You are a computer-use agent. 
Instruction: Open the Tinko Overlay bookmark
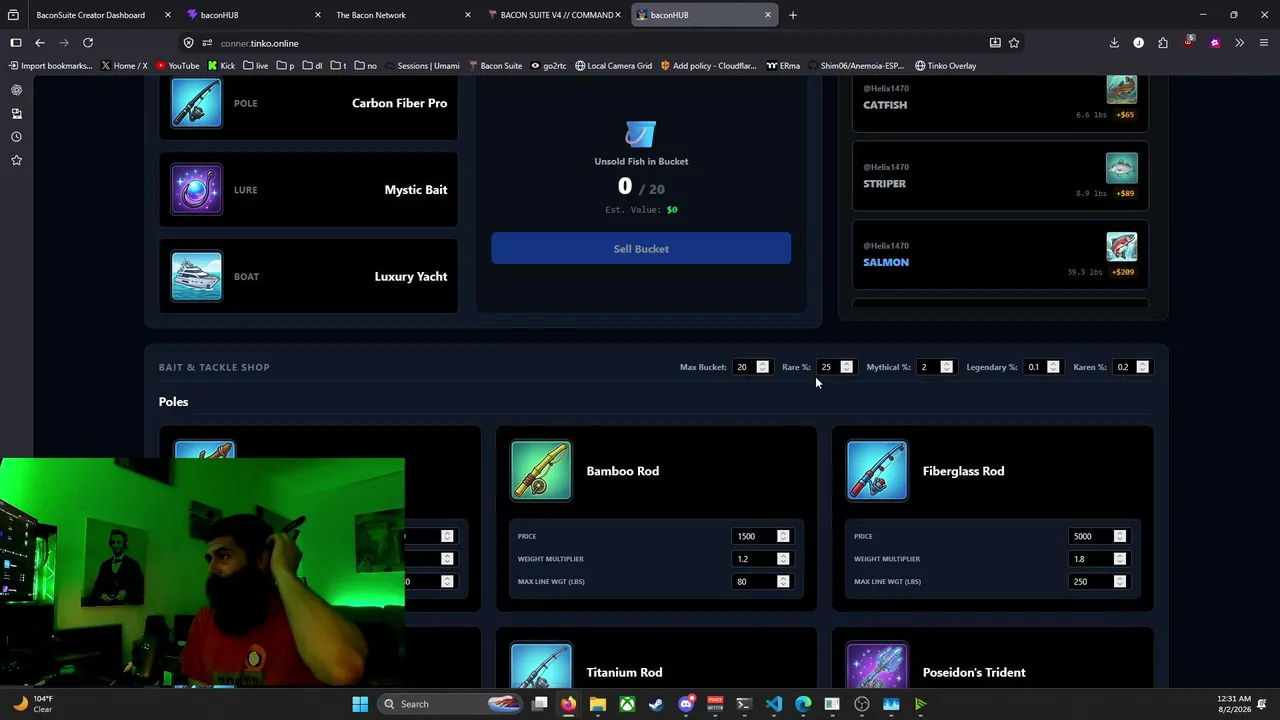945,66
